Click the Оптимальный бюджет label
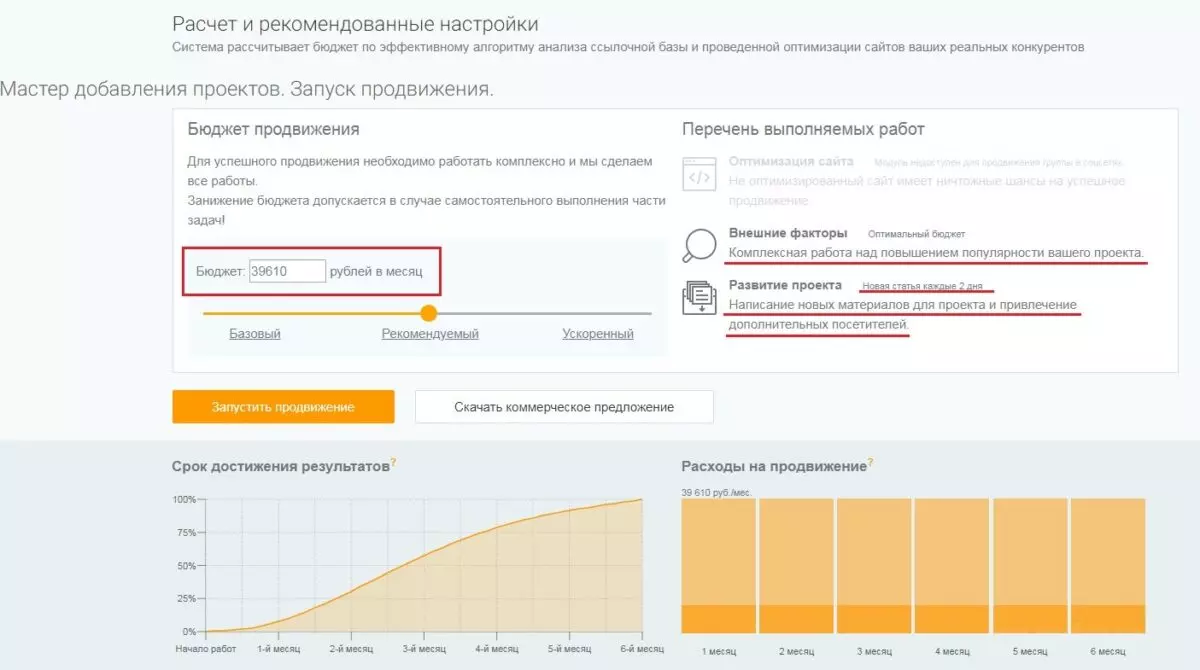 click(x=917, y=234)
